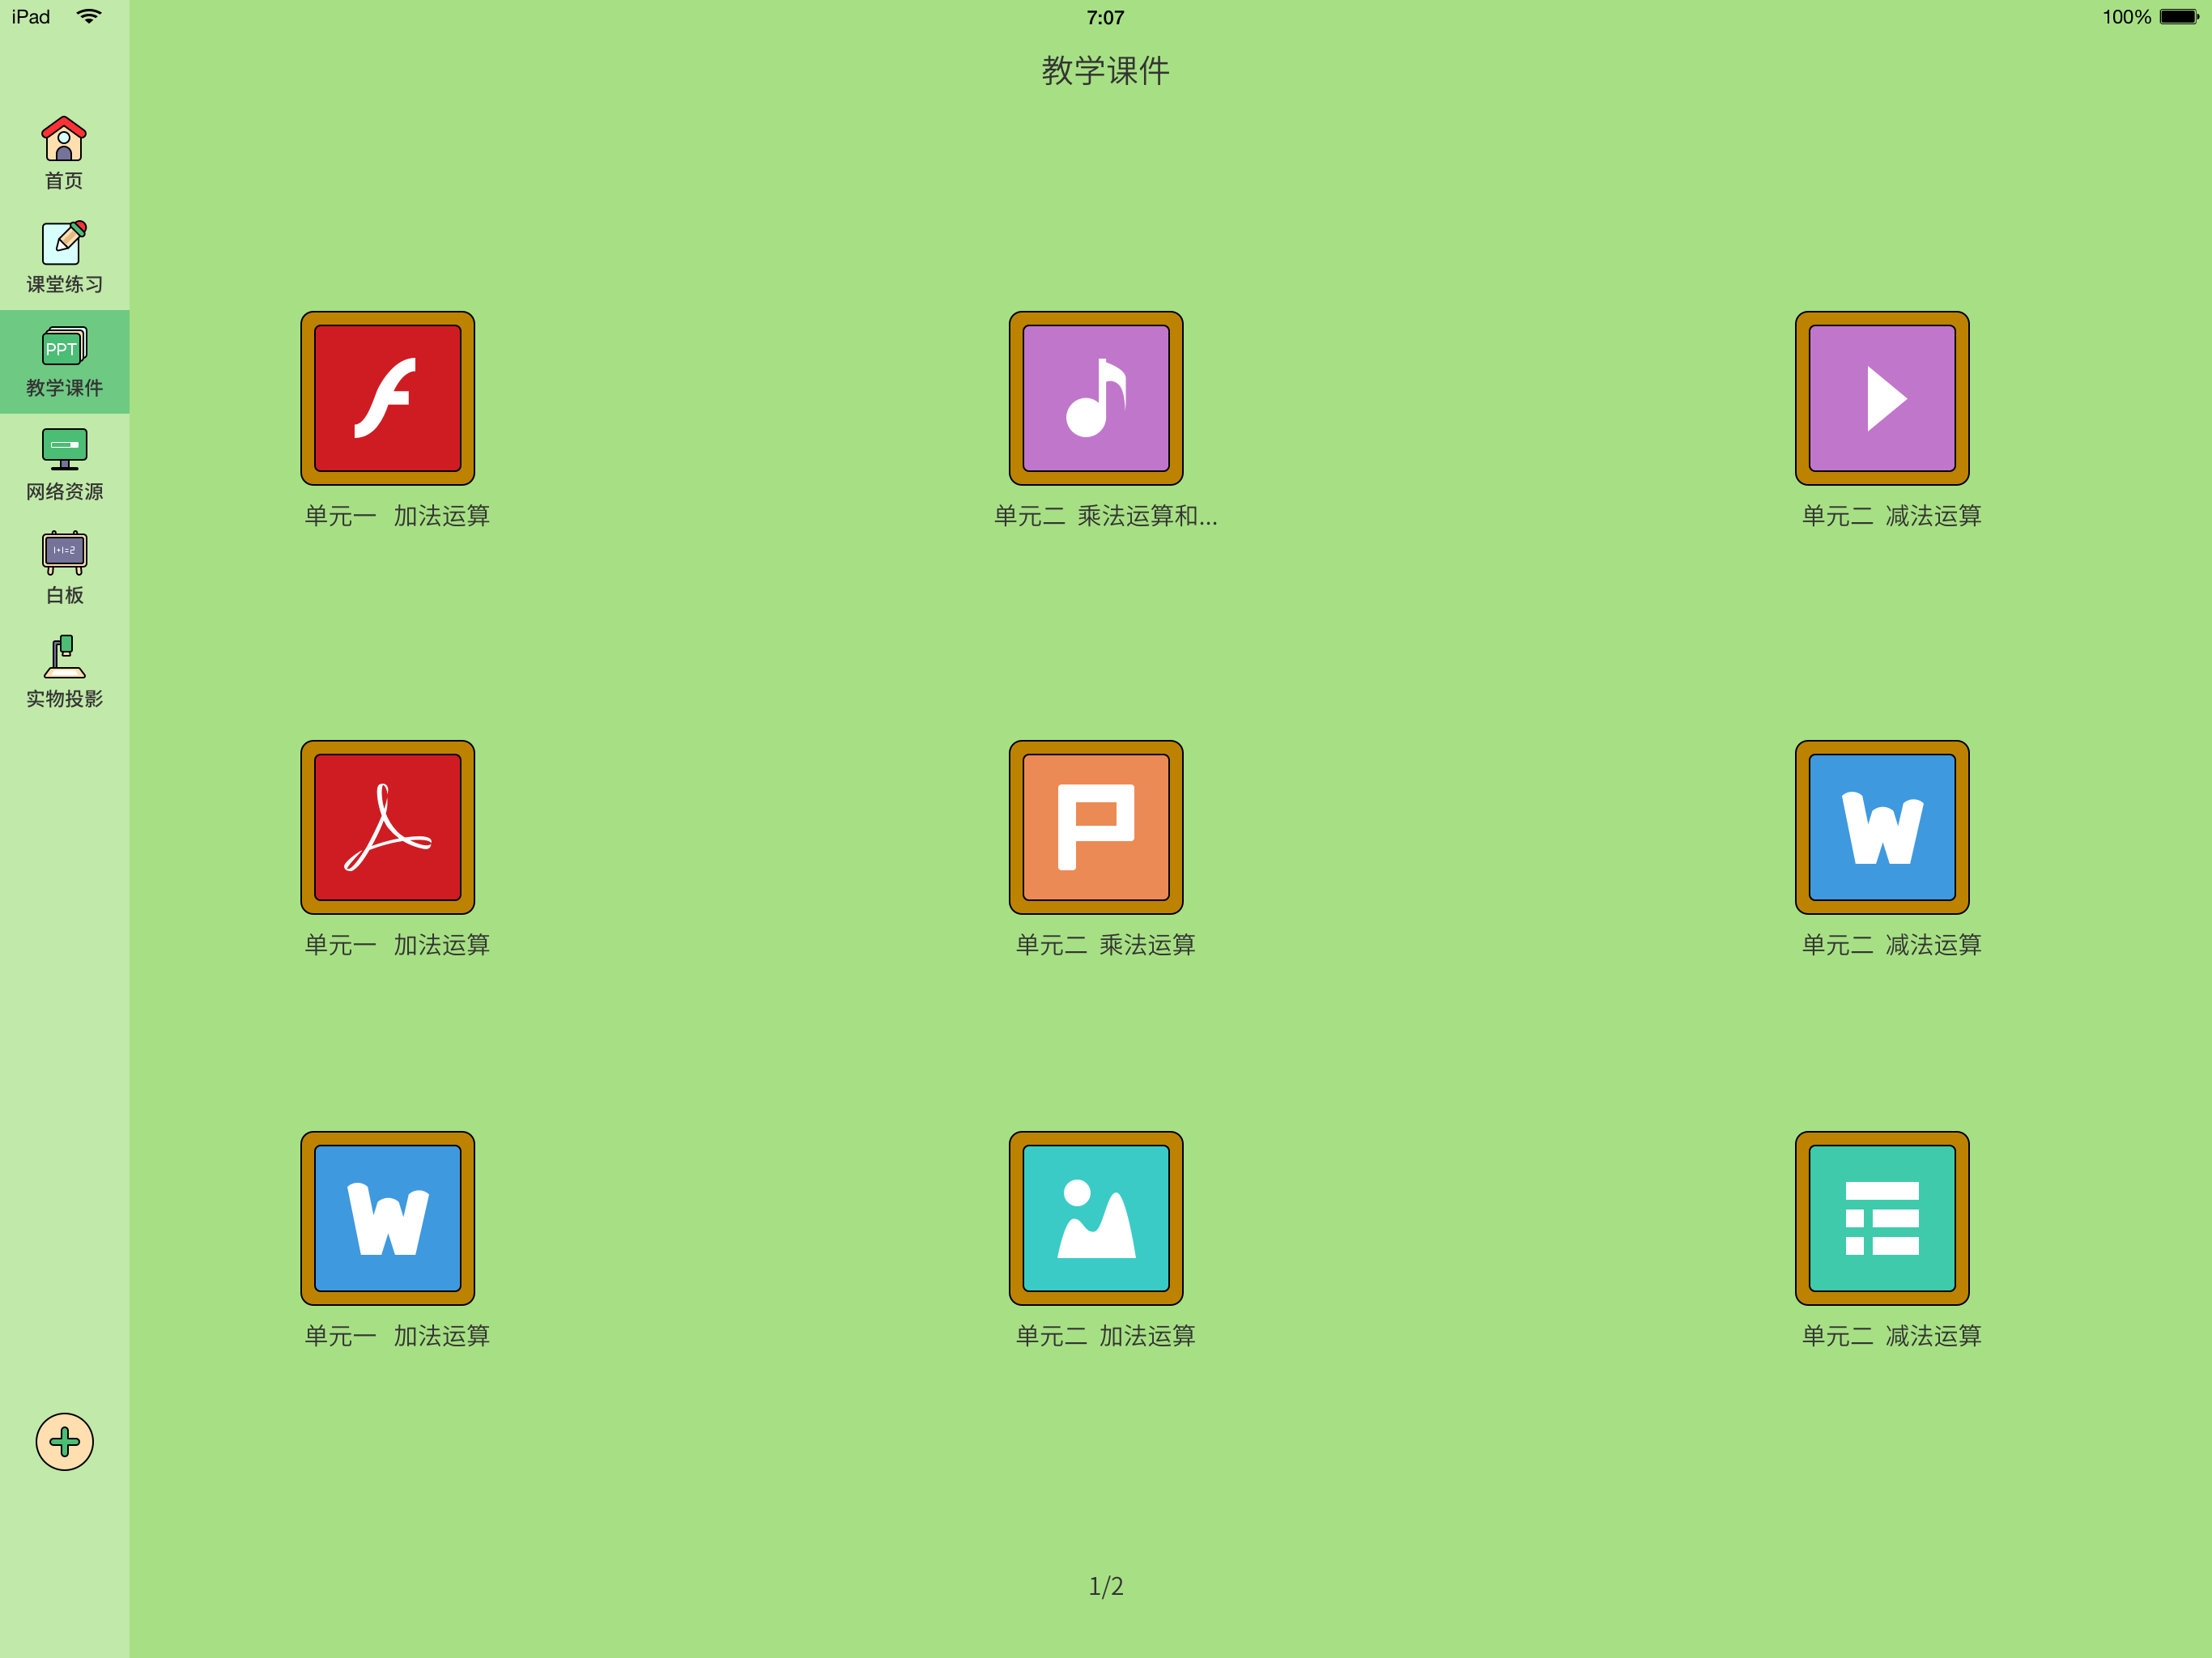The image size is (2212, 1658).
Task: Click label 单元二 加法运算 under the image icon
Action: point(1105,1336)
